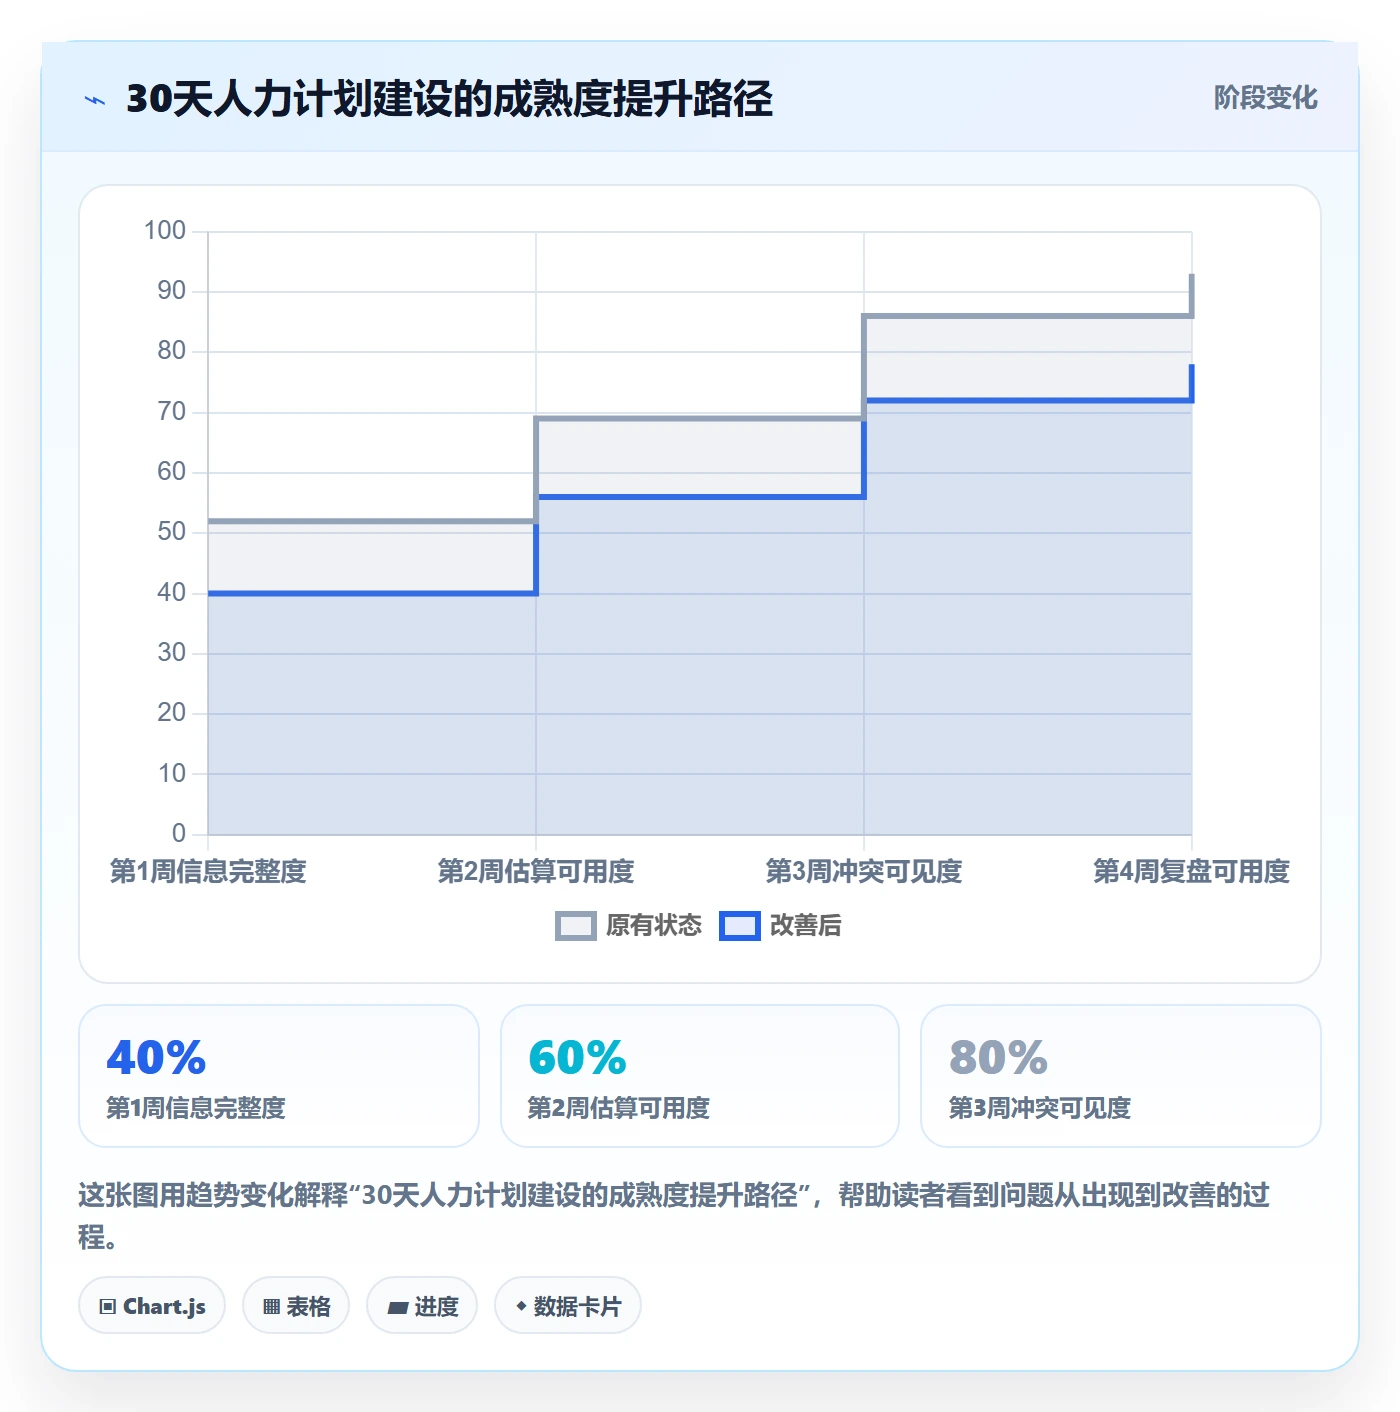Click the 50 y-axis tick label

point(172,532)
